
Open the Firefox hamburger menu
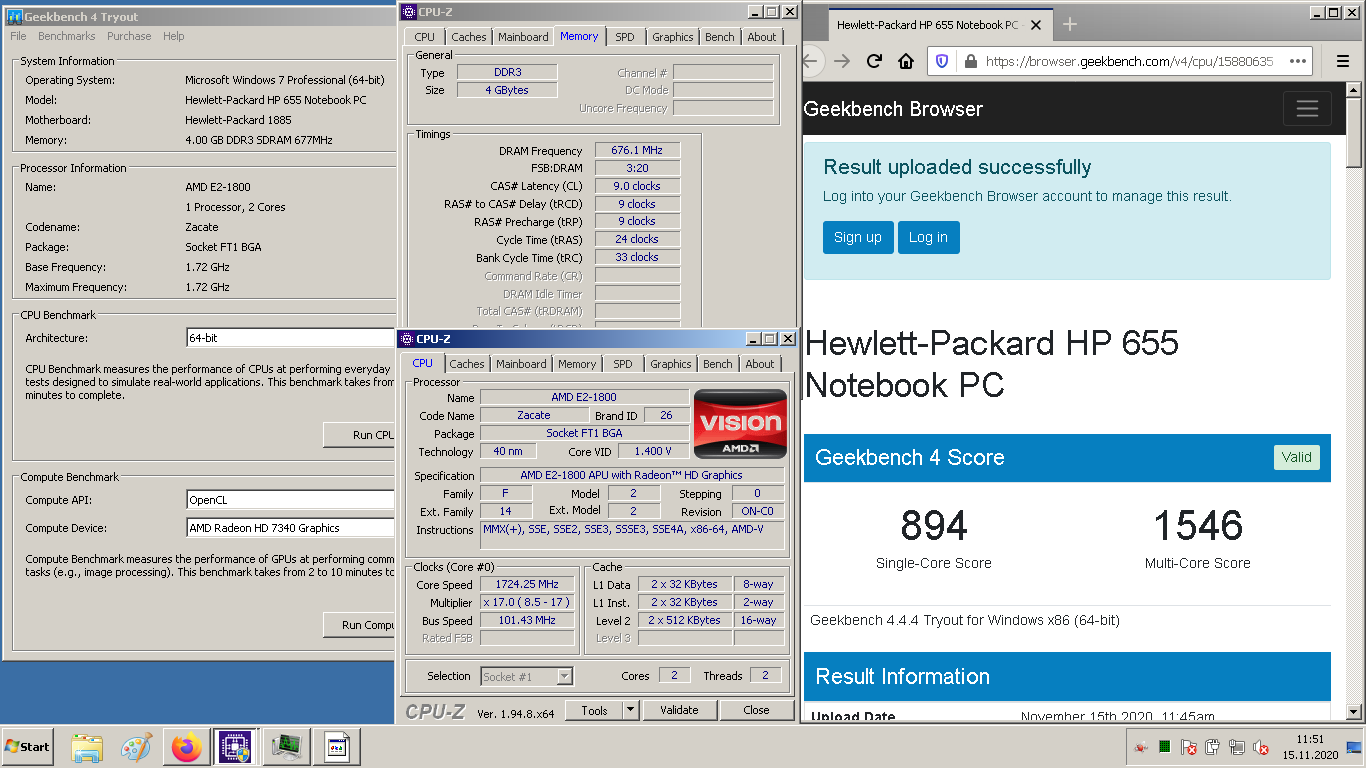(1343, 61)
